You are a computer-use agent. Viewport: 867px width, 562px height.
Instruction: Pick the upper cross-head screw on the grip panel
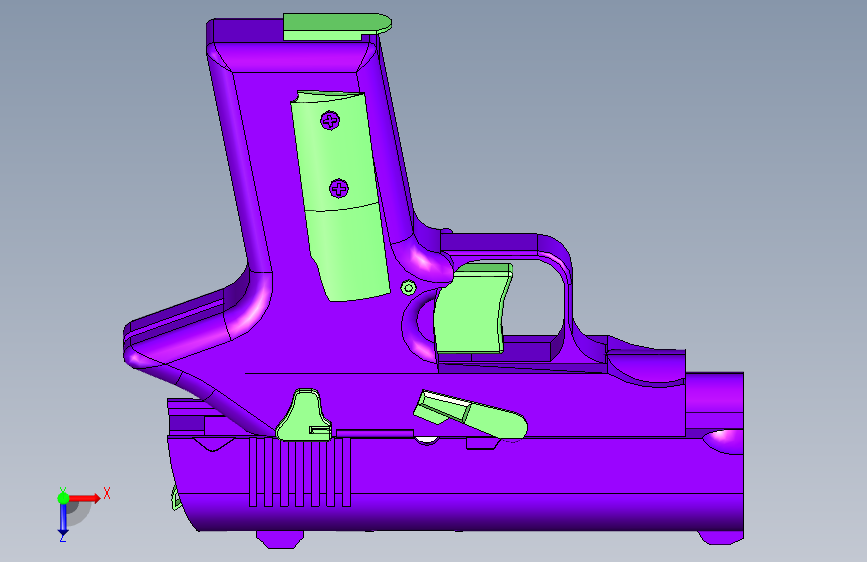pos(330,120)
